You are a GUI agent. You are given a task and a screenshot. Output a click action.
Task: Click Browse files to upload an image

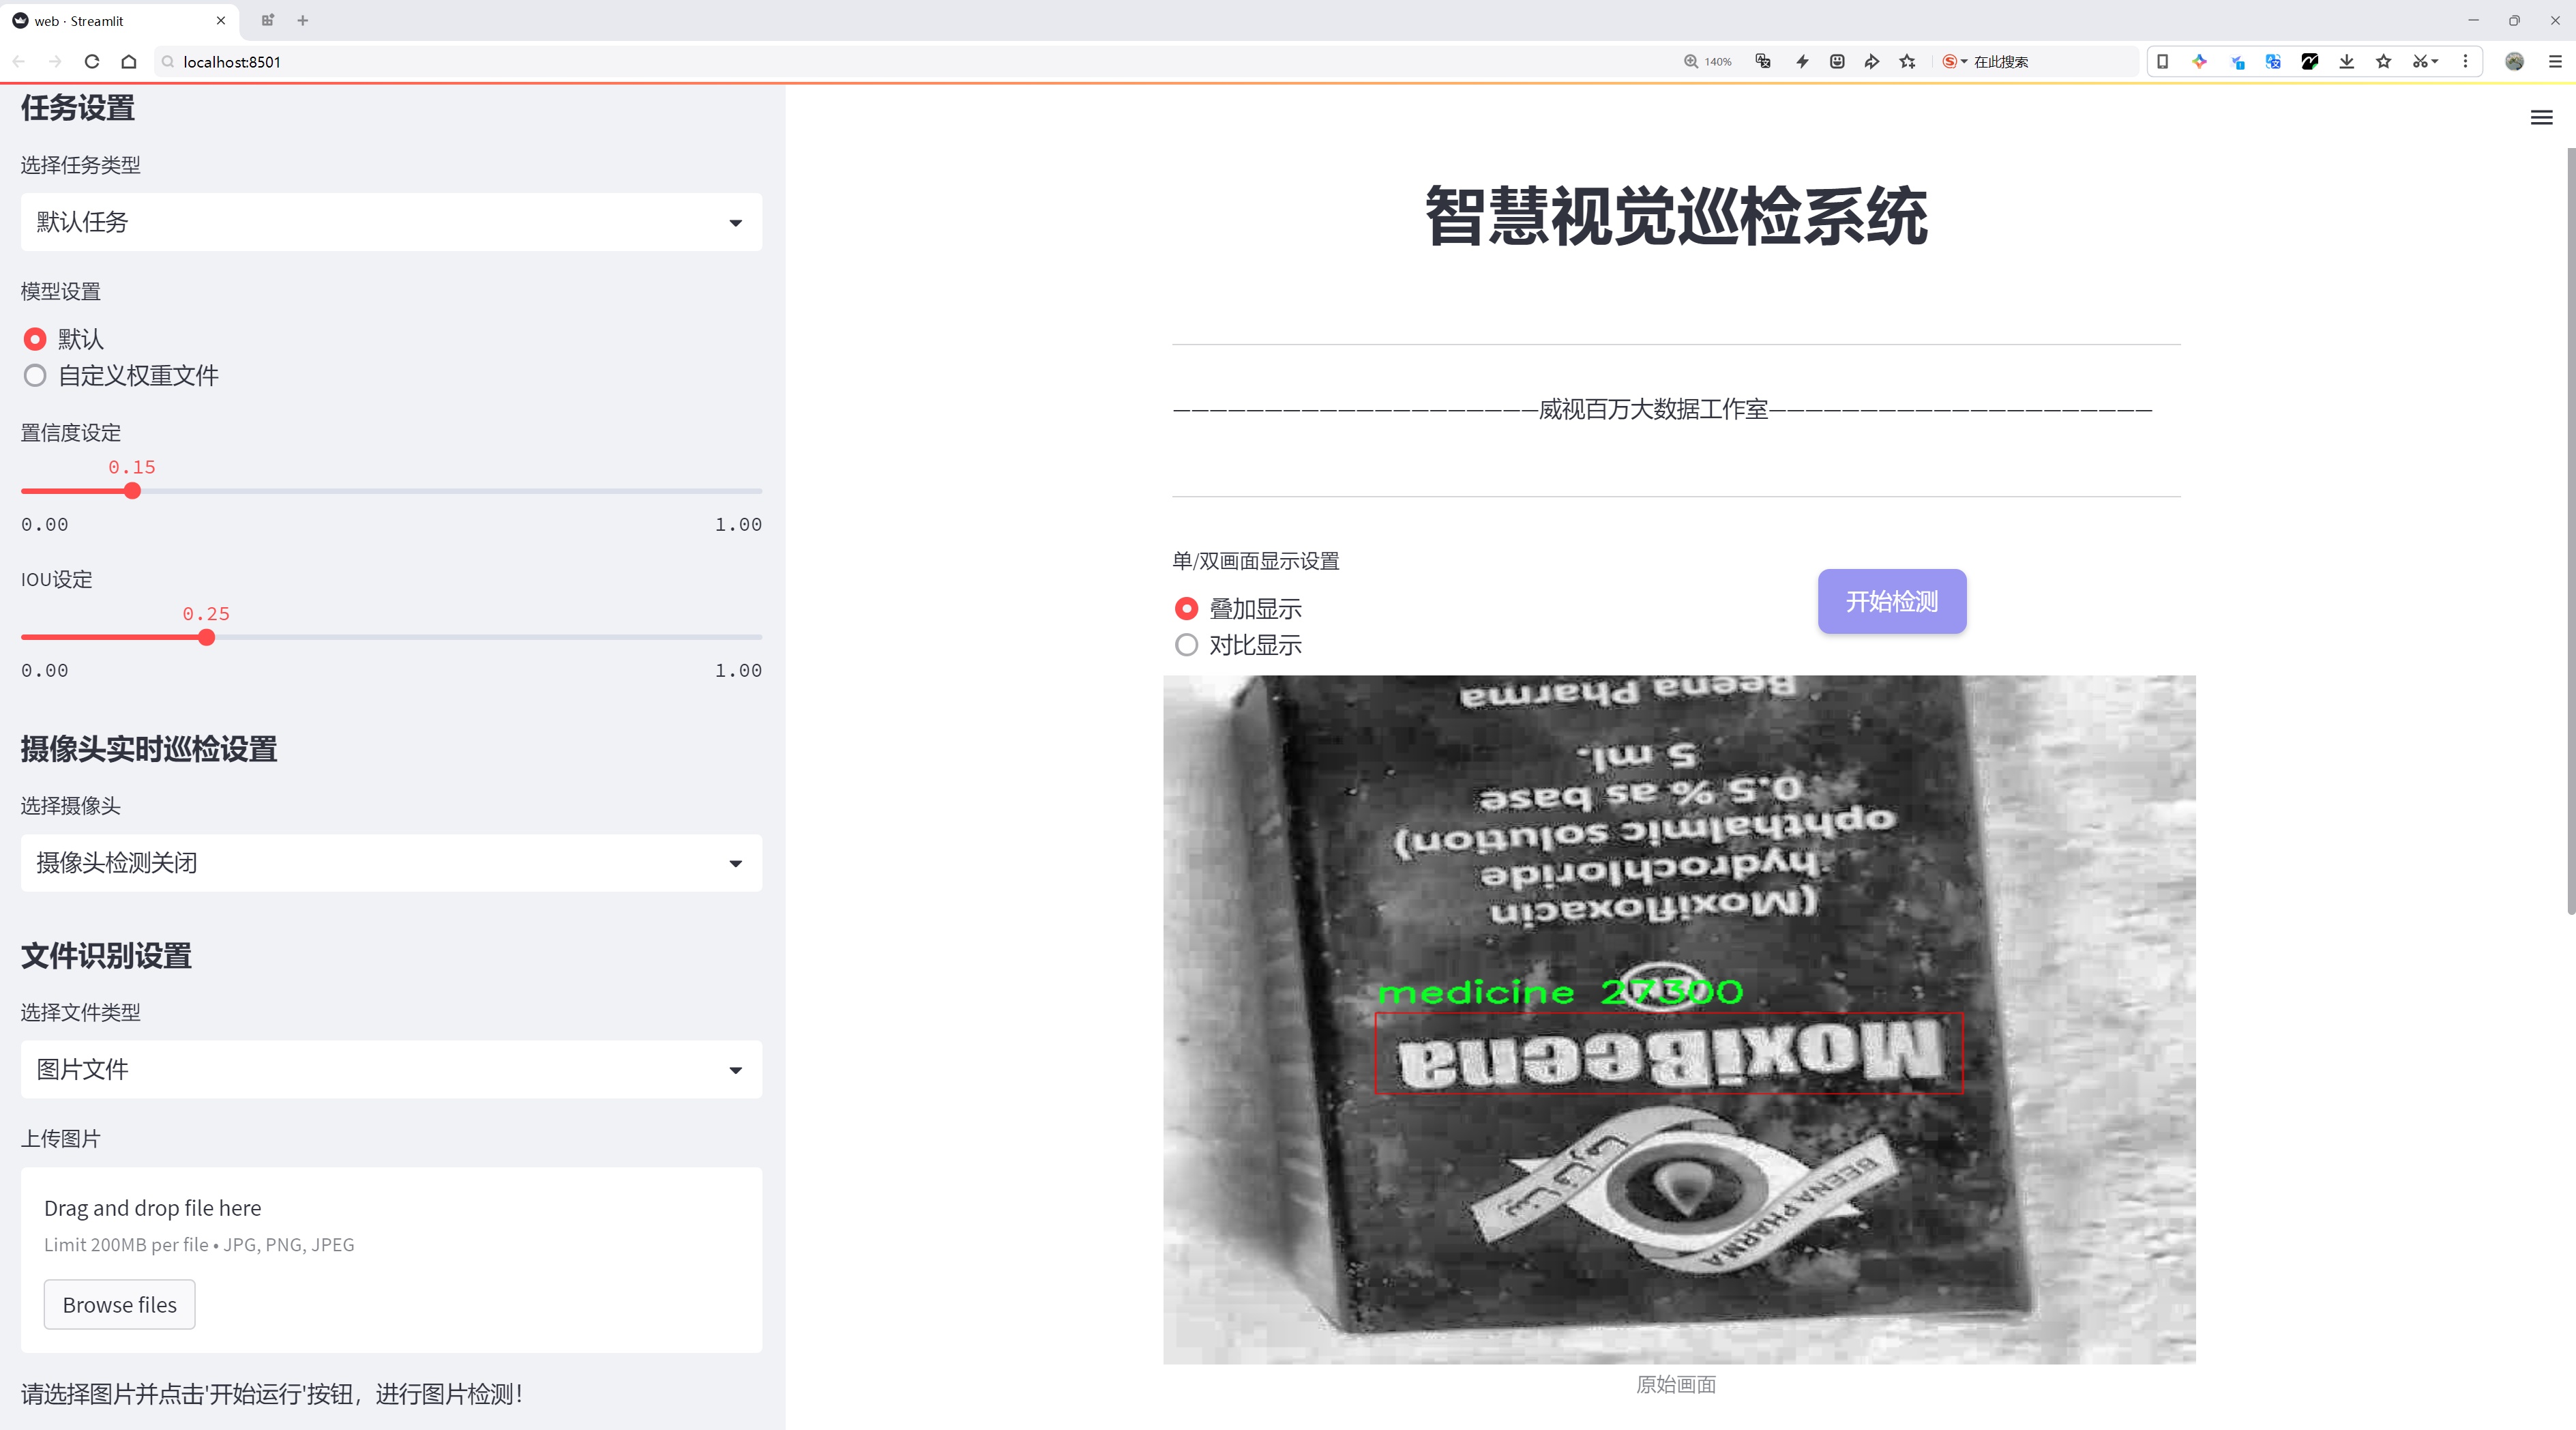[x=119, y=1304]
